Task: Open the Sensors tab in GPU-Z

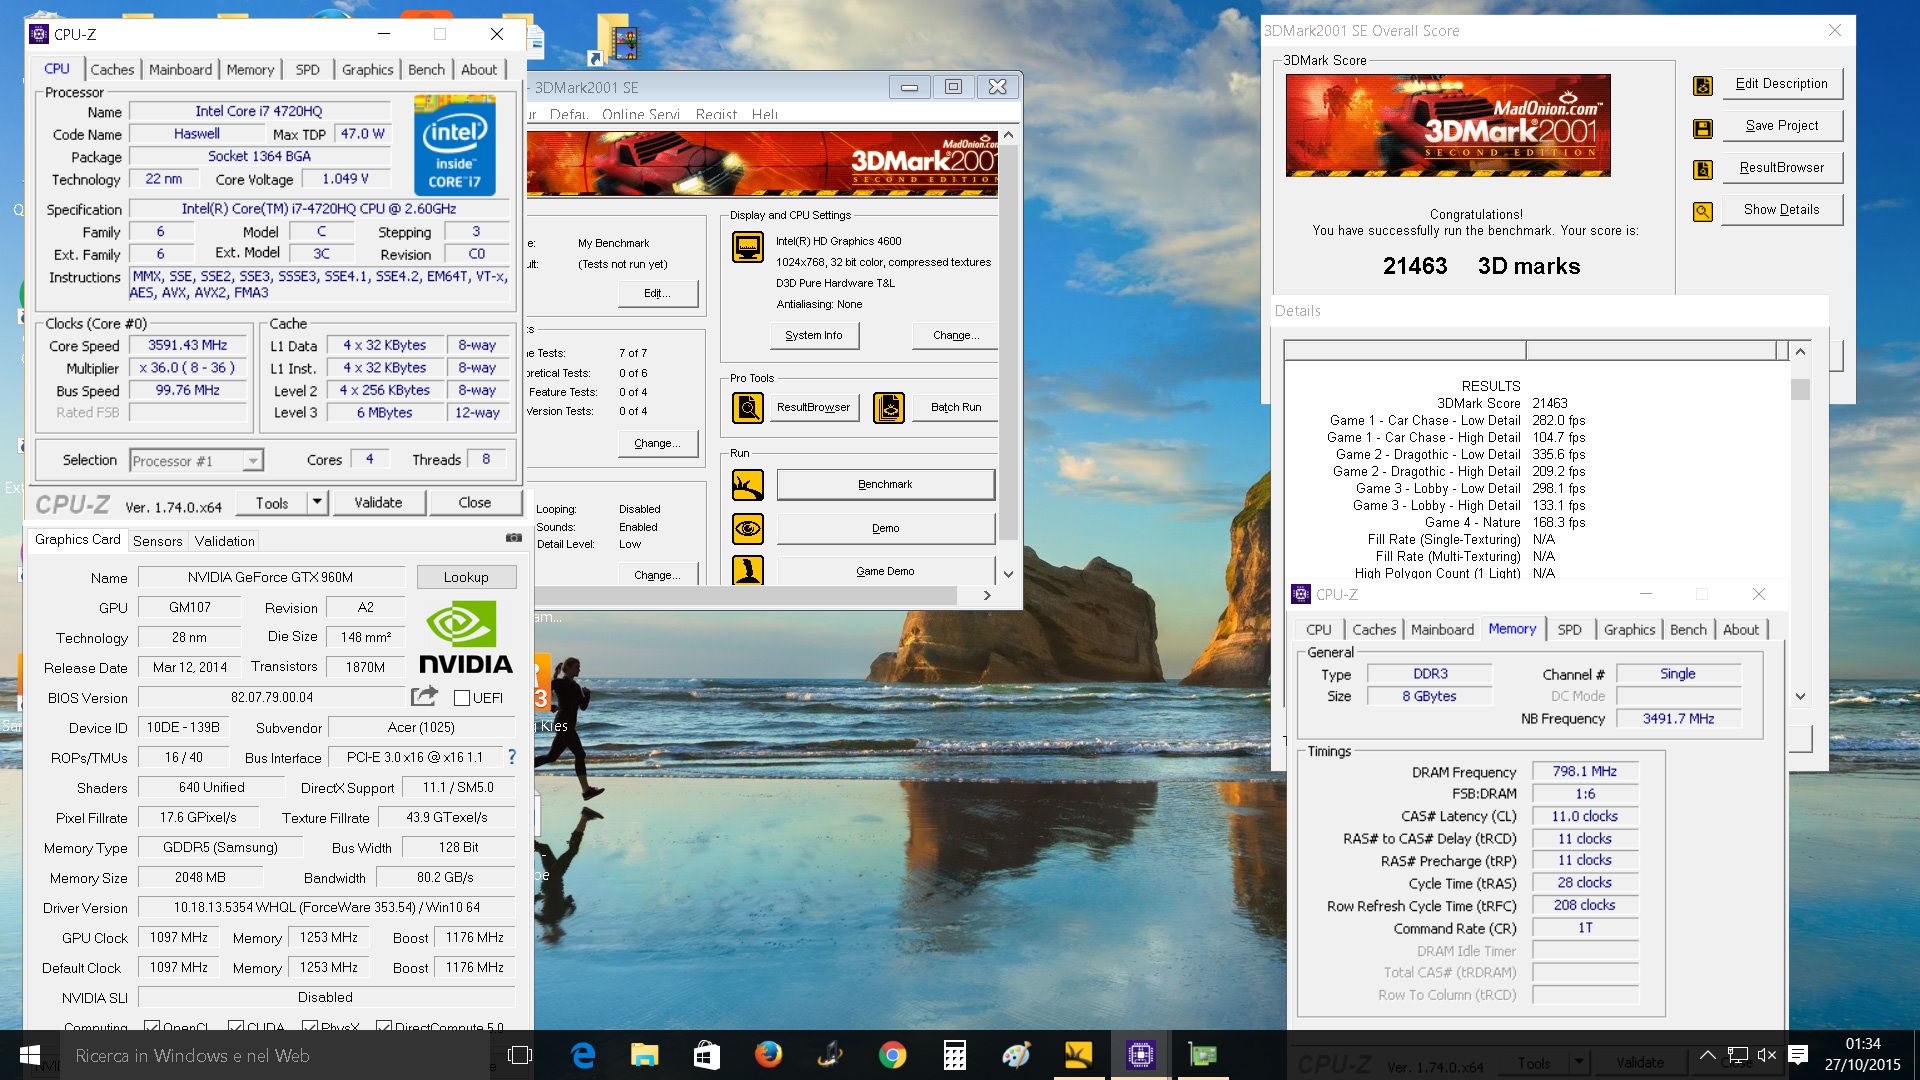Action: point(158,541)
